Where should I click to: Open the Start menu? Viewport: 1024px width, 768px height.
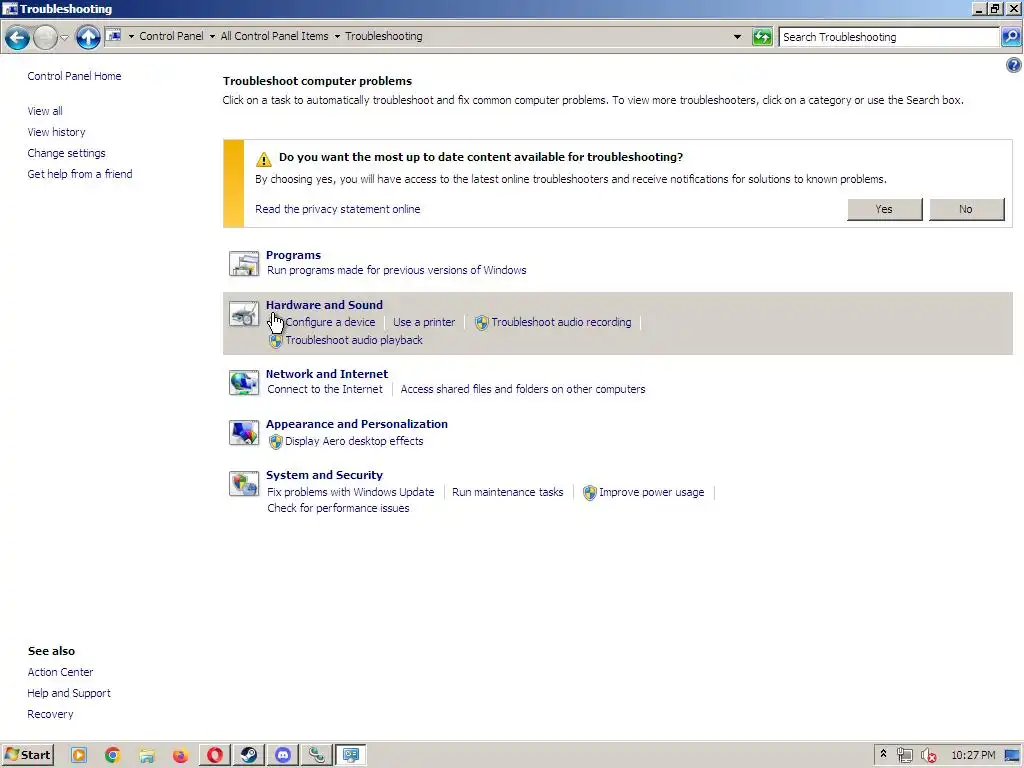coord(27,755)
